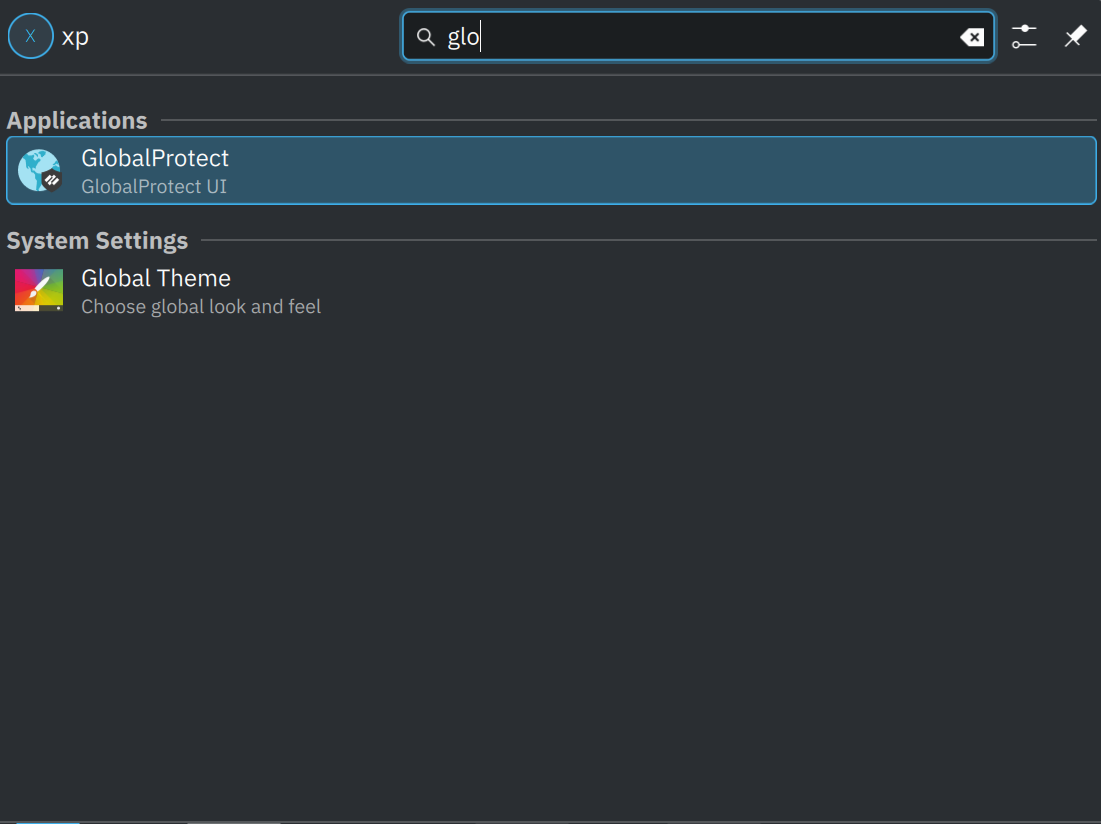The image size is (1101, 824).
Task: Click the user avatar circle
Action: 31,36
